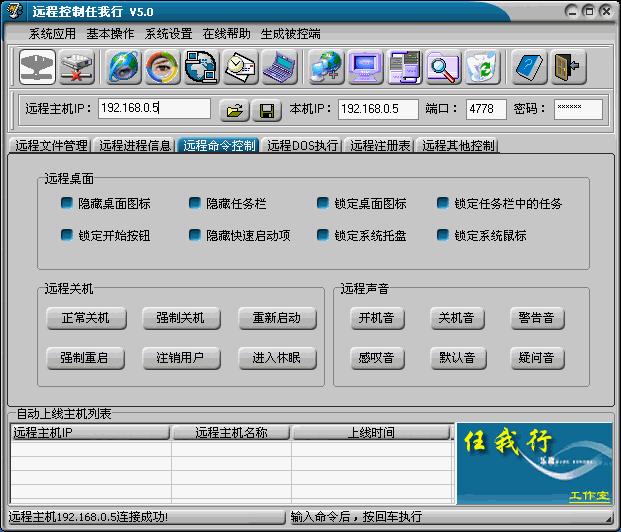This screenshot has width=621, height=532.
Task: Enable the 隐藏桌面图标 checkbox
Action: tap(67, 204)
